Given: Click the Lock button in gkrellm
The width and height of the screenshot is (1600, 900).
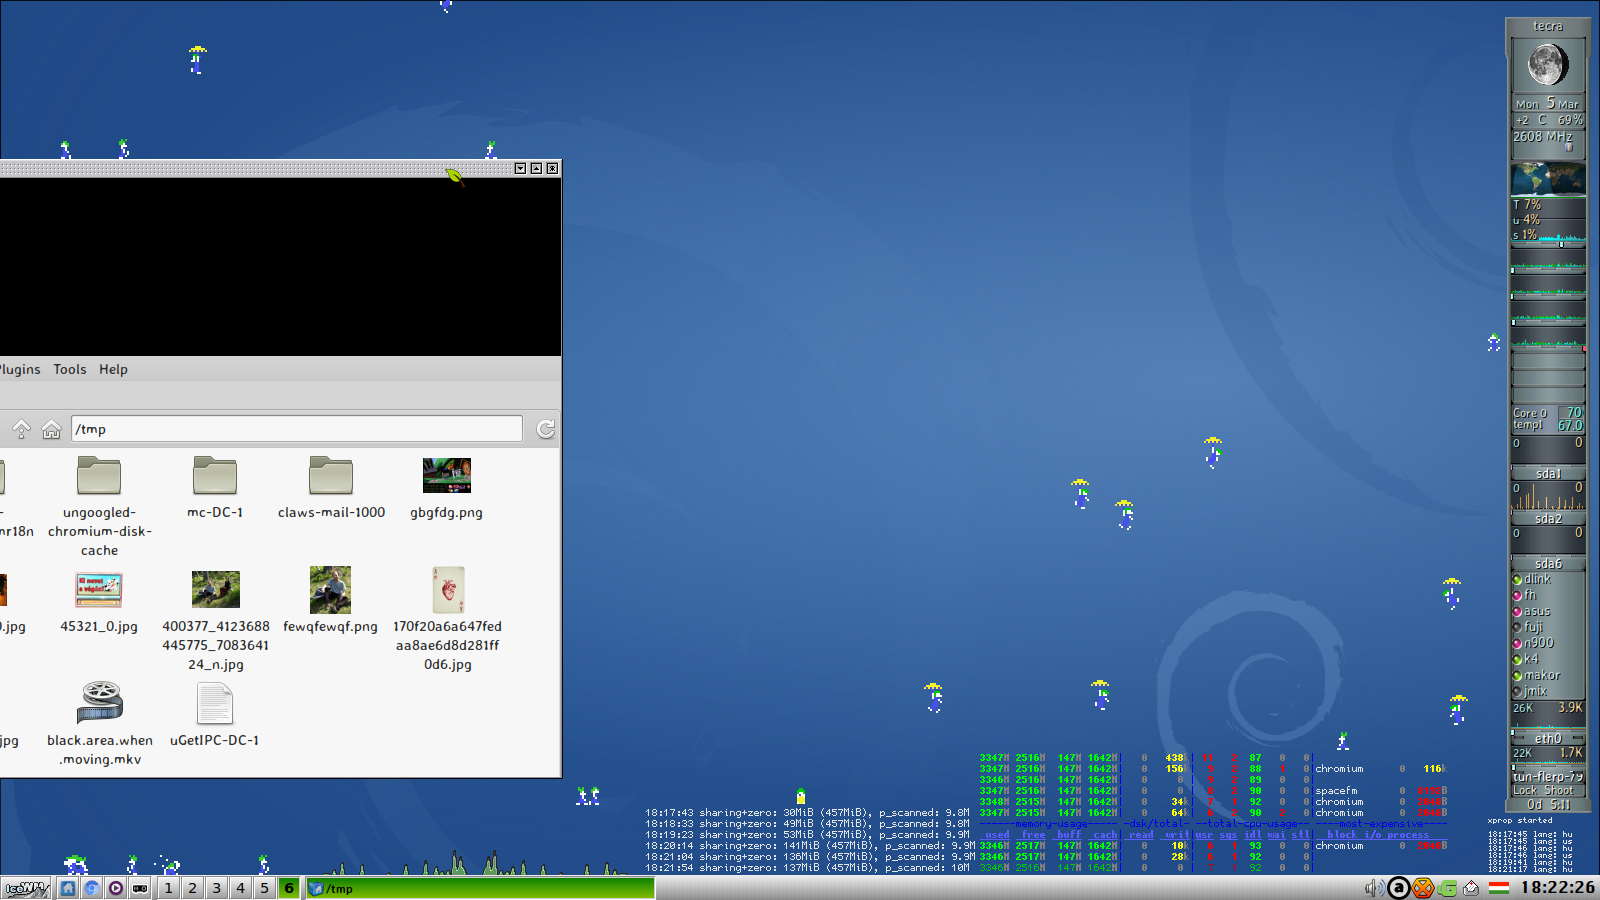Looking at the screenshot, I should point(1525,790).
